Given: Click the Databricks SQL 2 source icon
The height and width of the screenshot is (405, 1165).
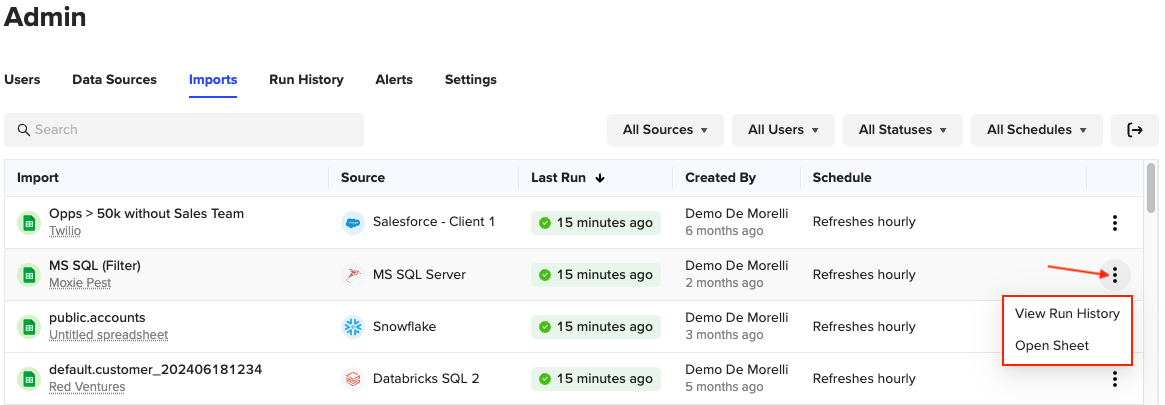Looking at the screenshot, I should [352, 379].
